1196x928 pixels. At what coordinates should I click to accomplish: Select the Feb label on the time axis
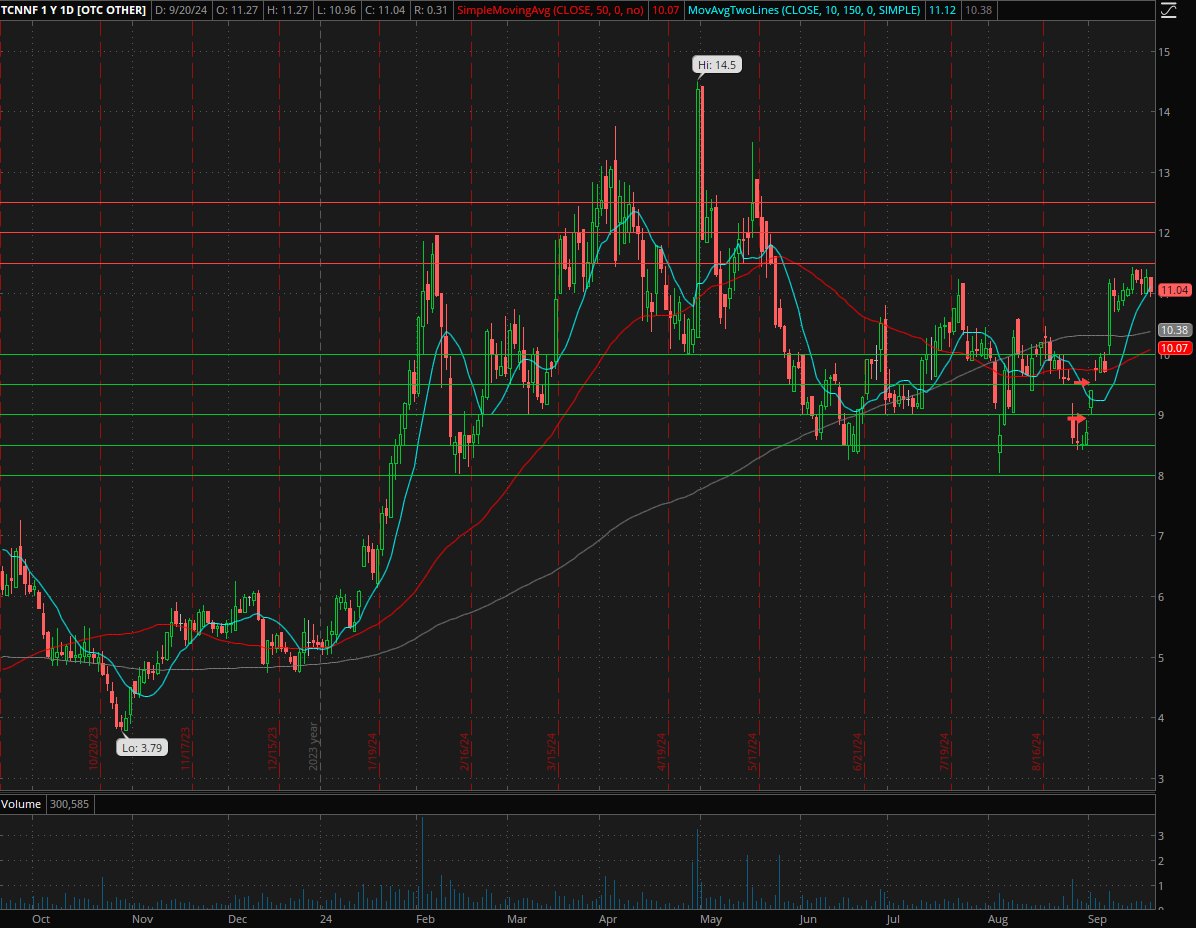pos(425,918)
